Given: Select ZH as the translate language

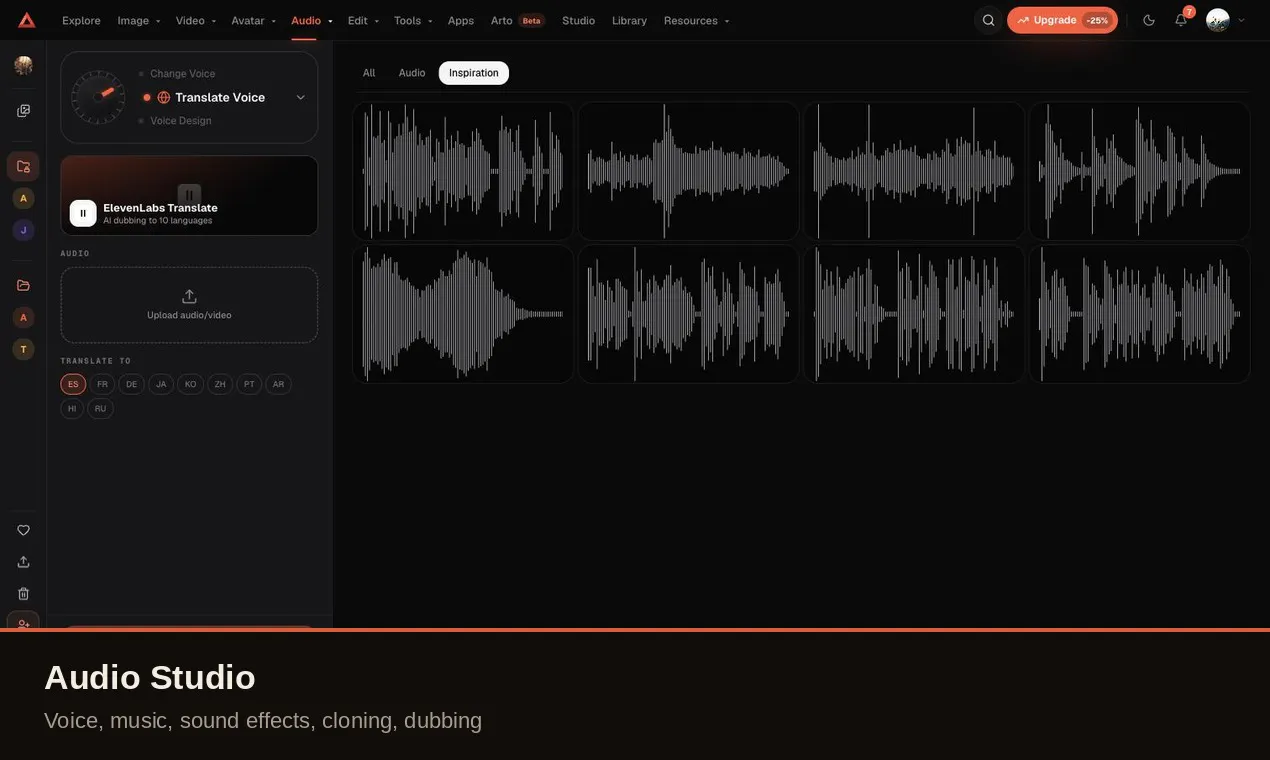Looking at the screenshot, I should [x=220, y=384].
